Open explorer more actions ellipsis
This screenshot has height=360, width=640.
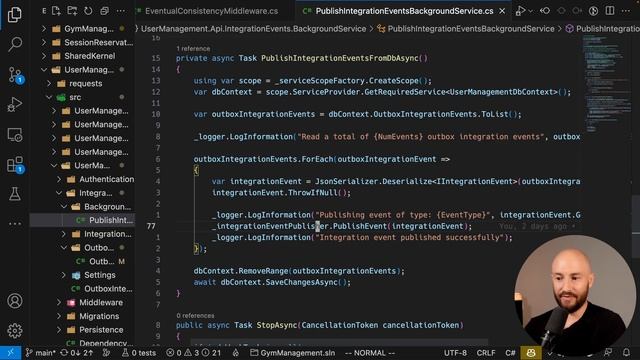121,11
